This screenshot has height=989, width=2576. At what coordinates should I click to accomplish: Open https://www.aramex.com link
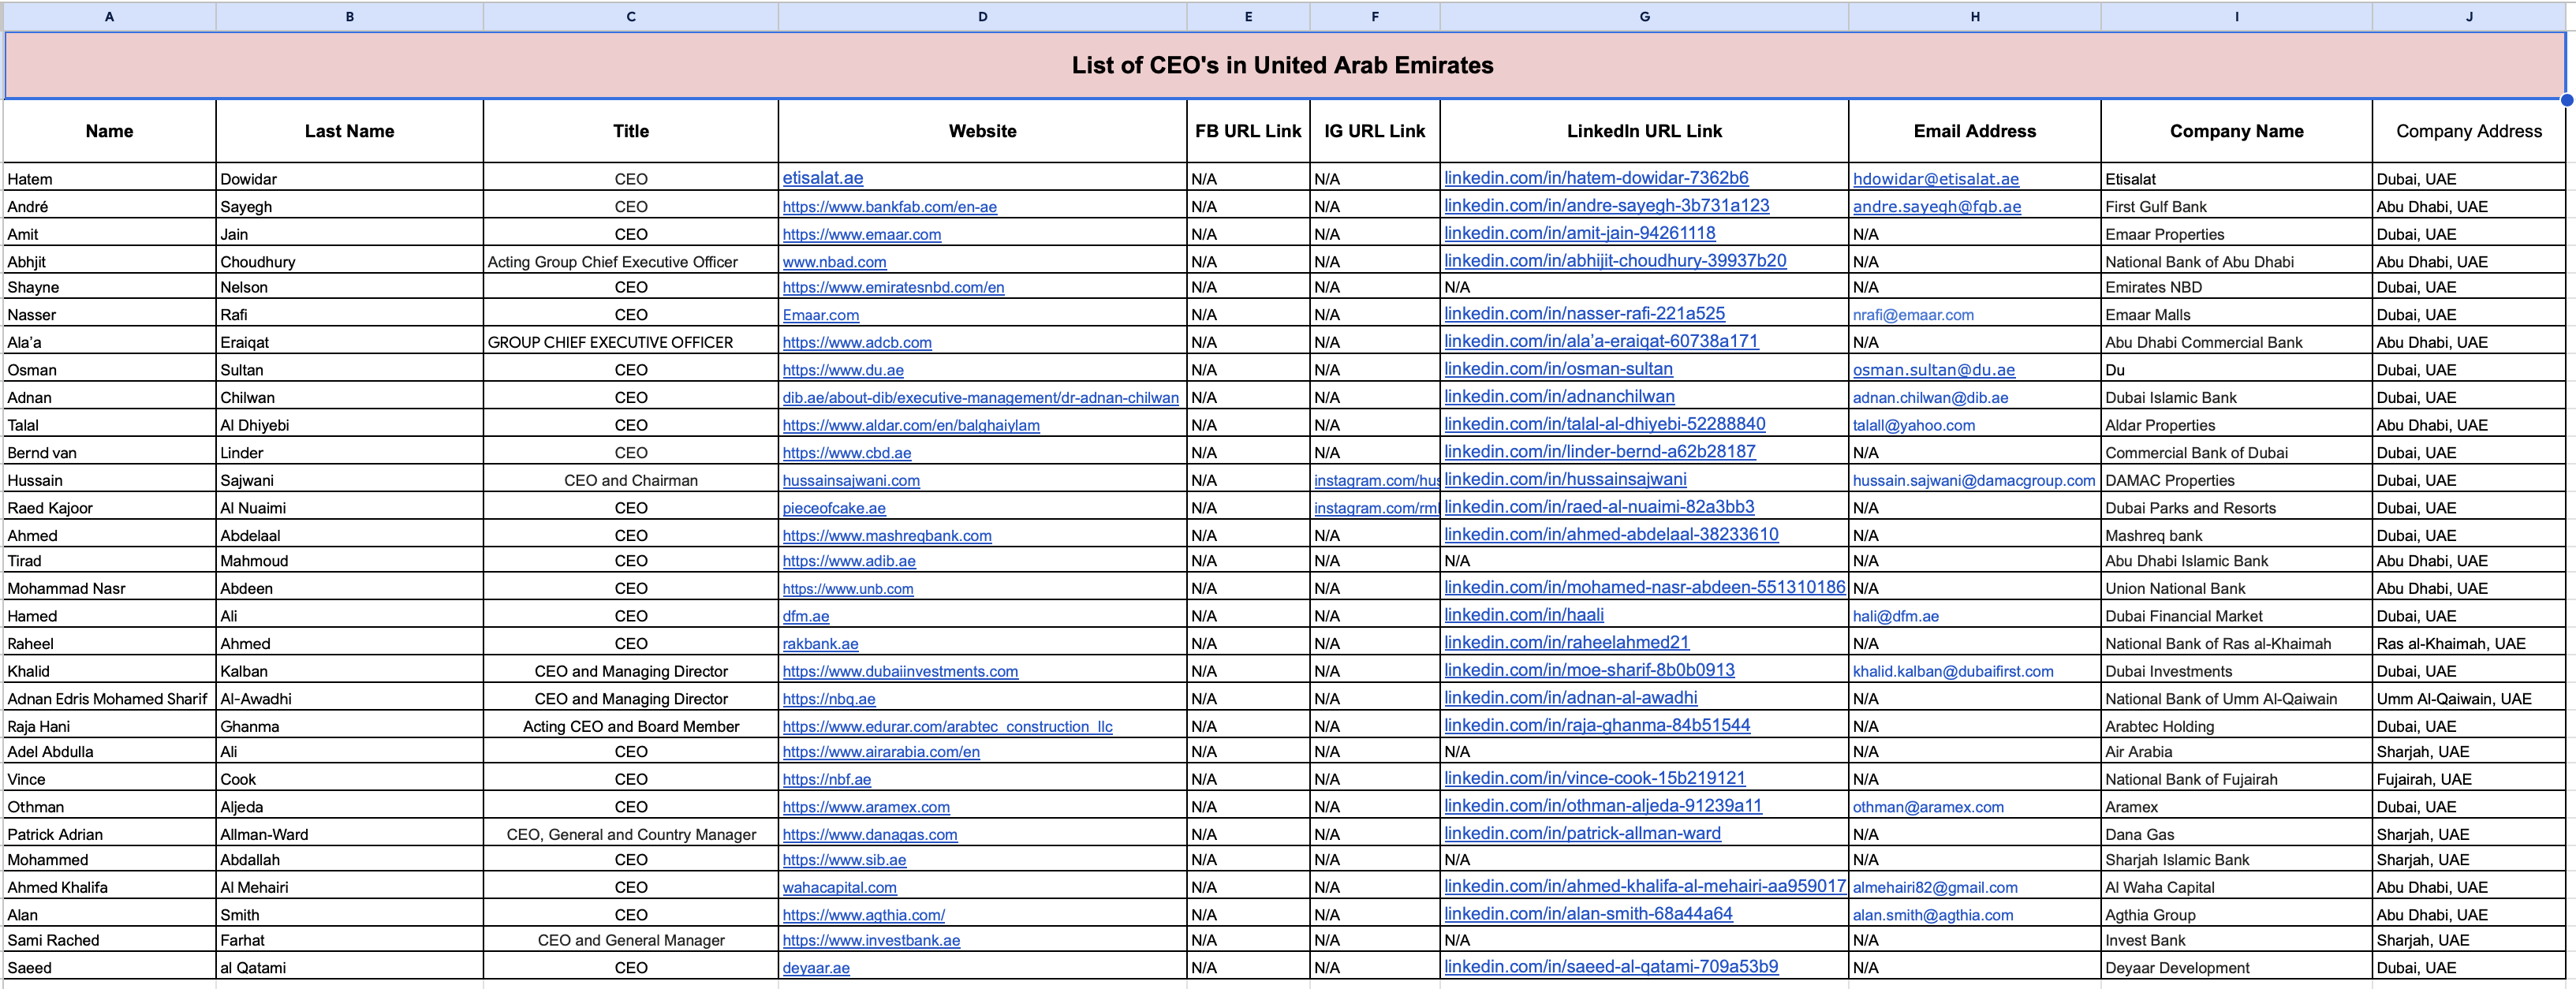(x=865, y=807)
